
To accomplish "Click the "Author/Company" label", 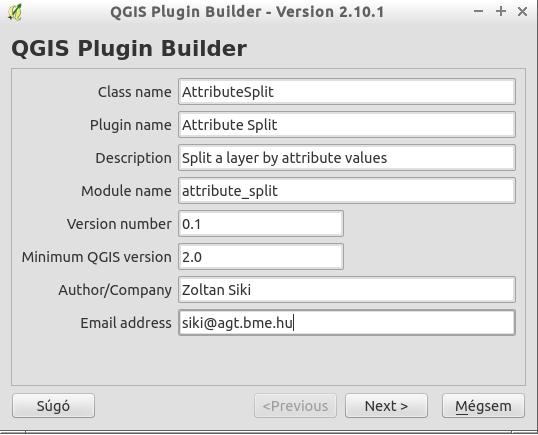I will coord(115,290).
